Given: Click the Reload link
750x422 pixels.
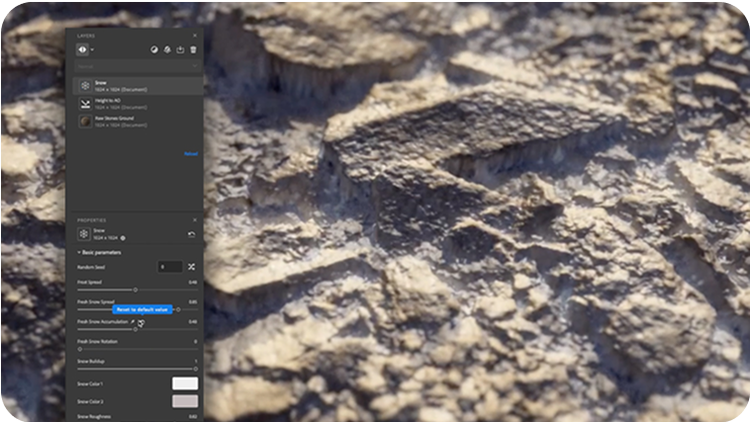Looking at the screenshot, I should (190, 154).
